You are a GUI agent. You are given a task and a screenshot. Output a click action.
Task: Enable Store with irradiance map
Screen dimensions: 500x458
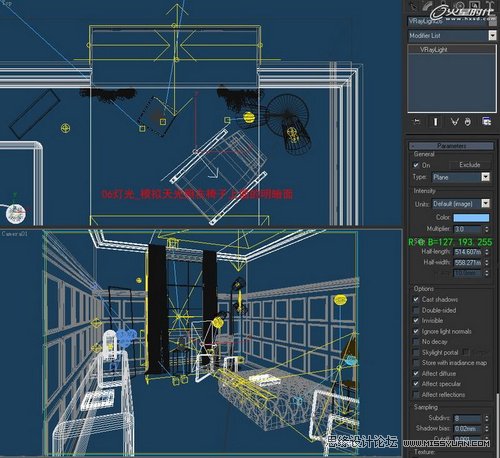[x=416, y=363]
